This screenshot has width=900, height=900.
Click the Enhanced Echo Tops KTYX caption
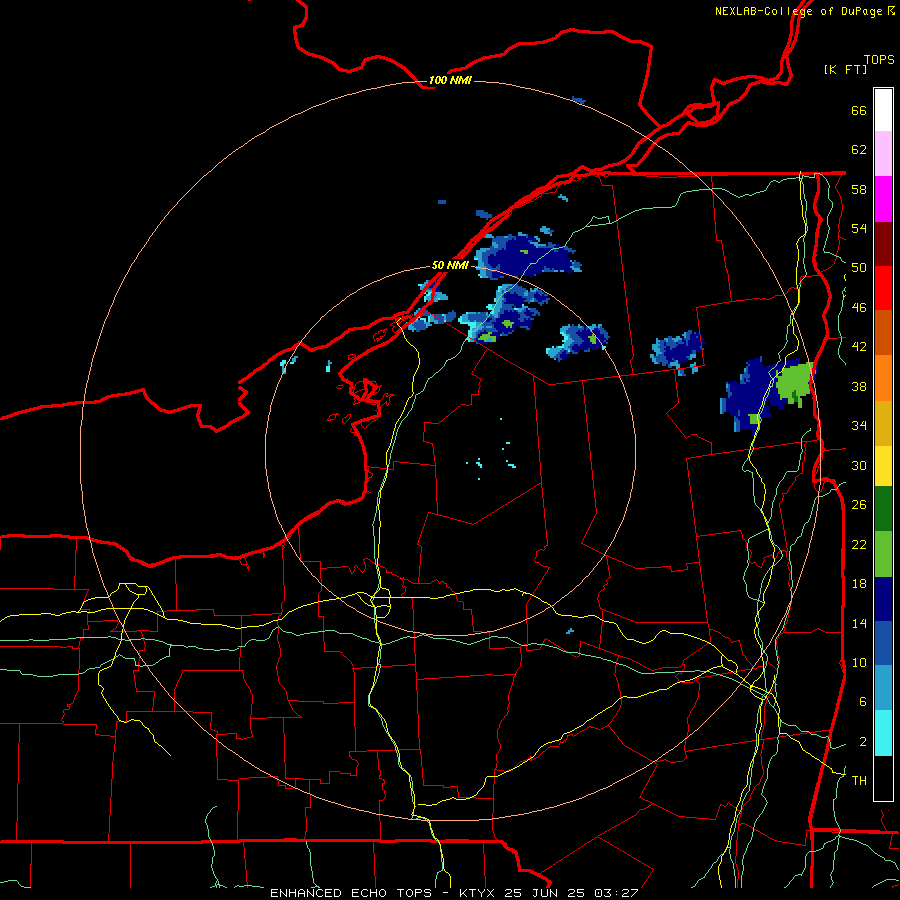click(454, 893)
